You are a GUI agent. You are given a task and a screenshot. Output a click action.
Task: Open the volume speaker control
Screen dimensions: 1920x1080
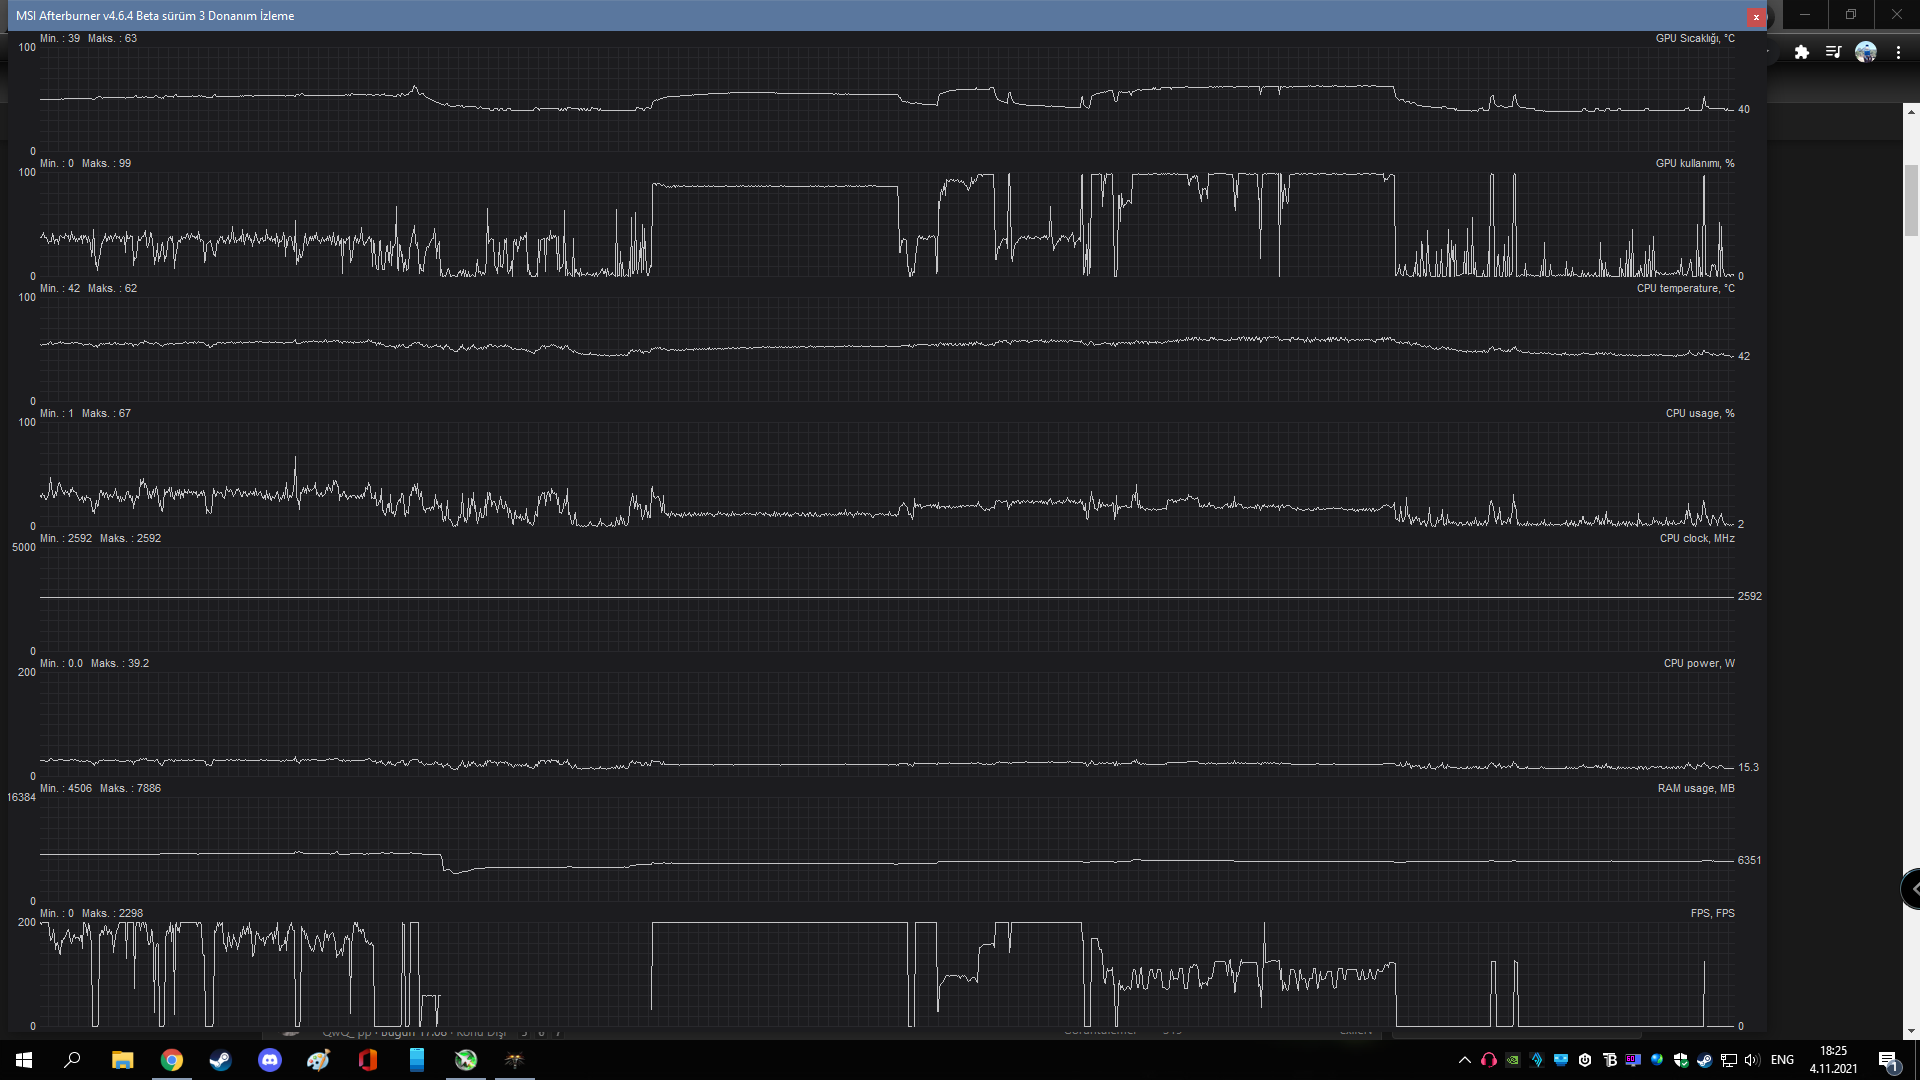coord(1752,1060)
